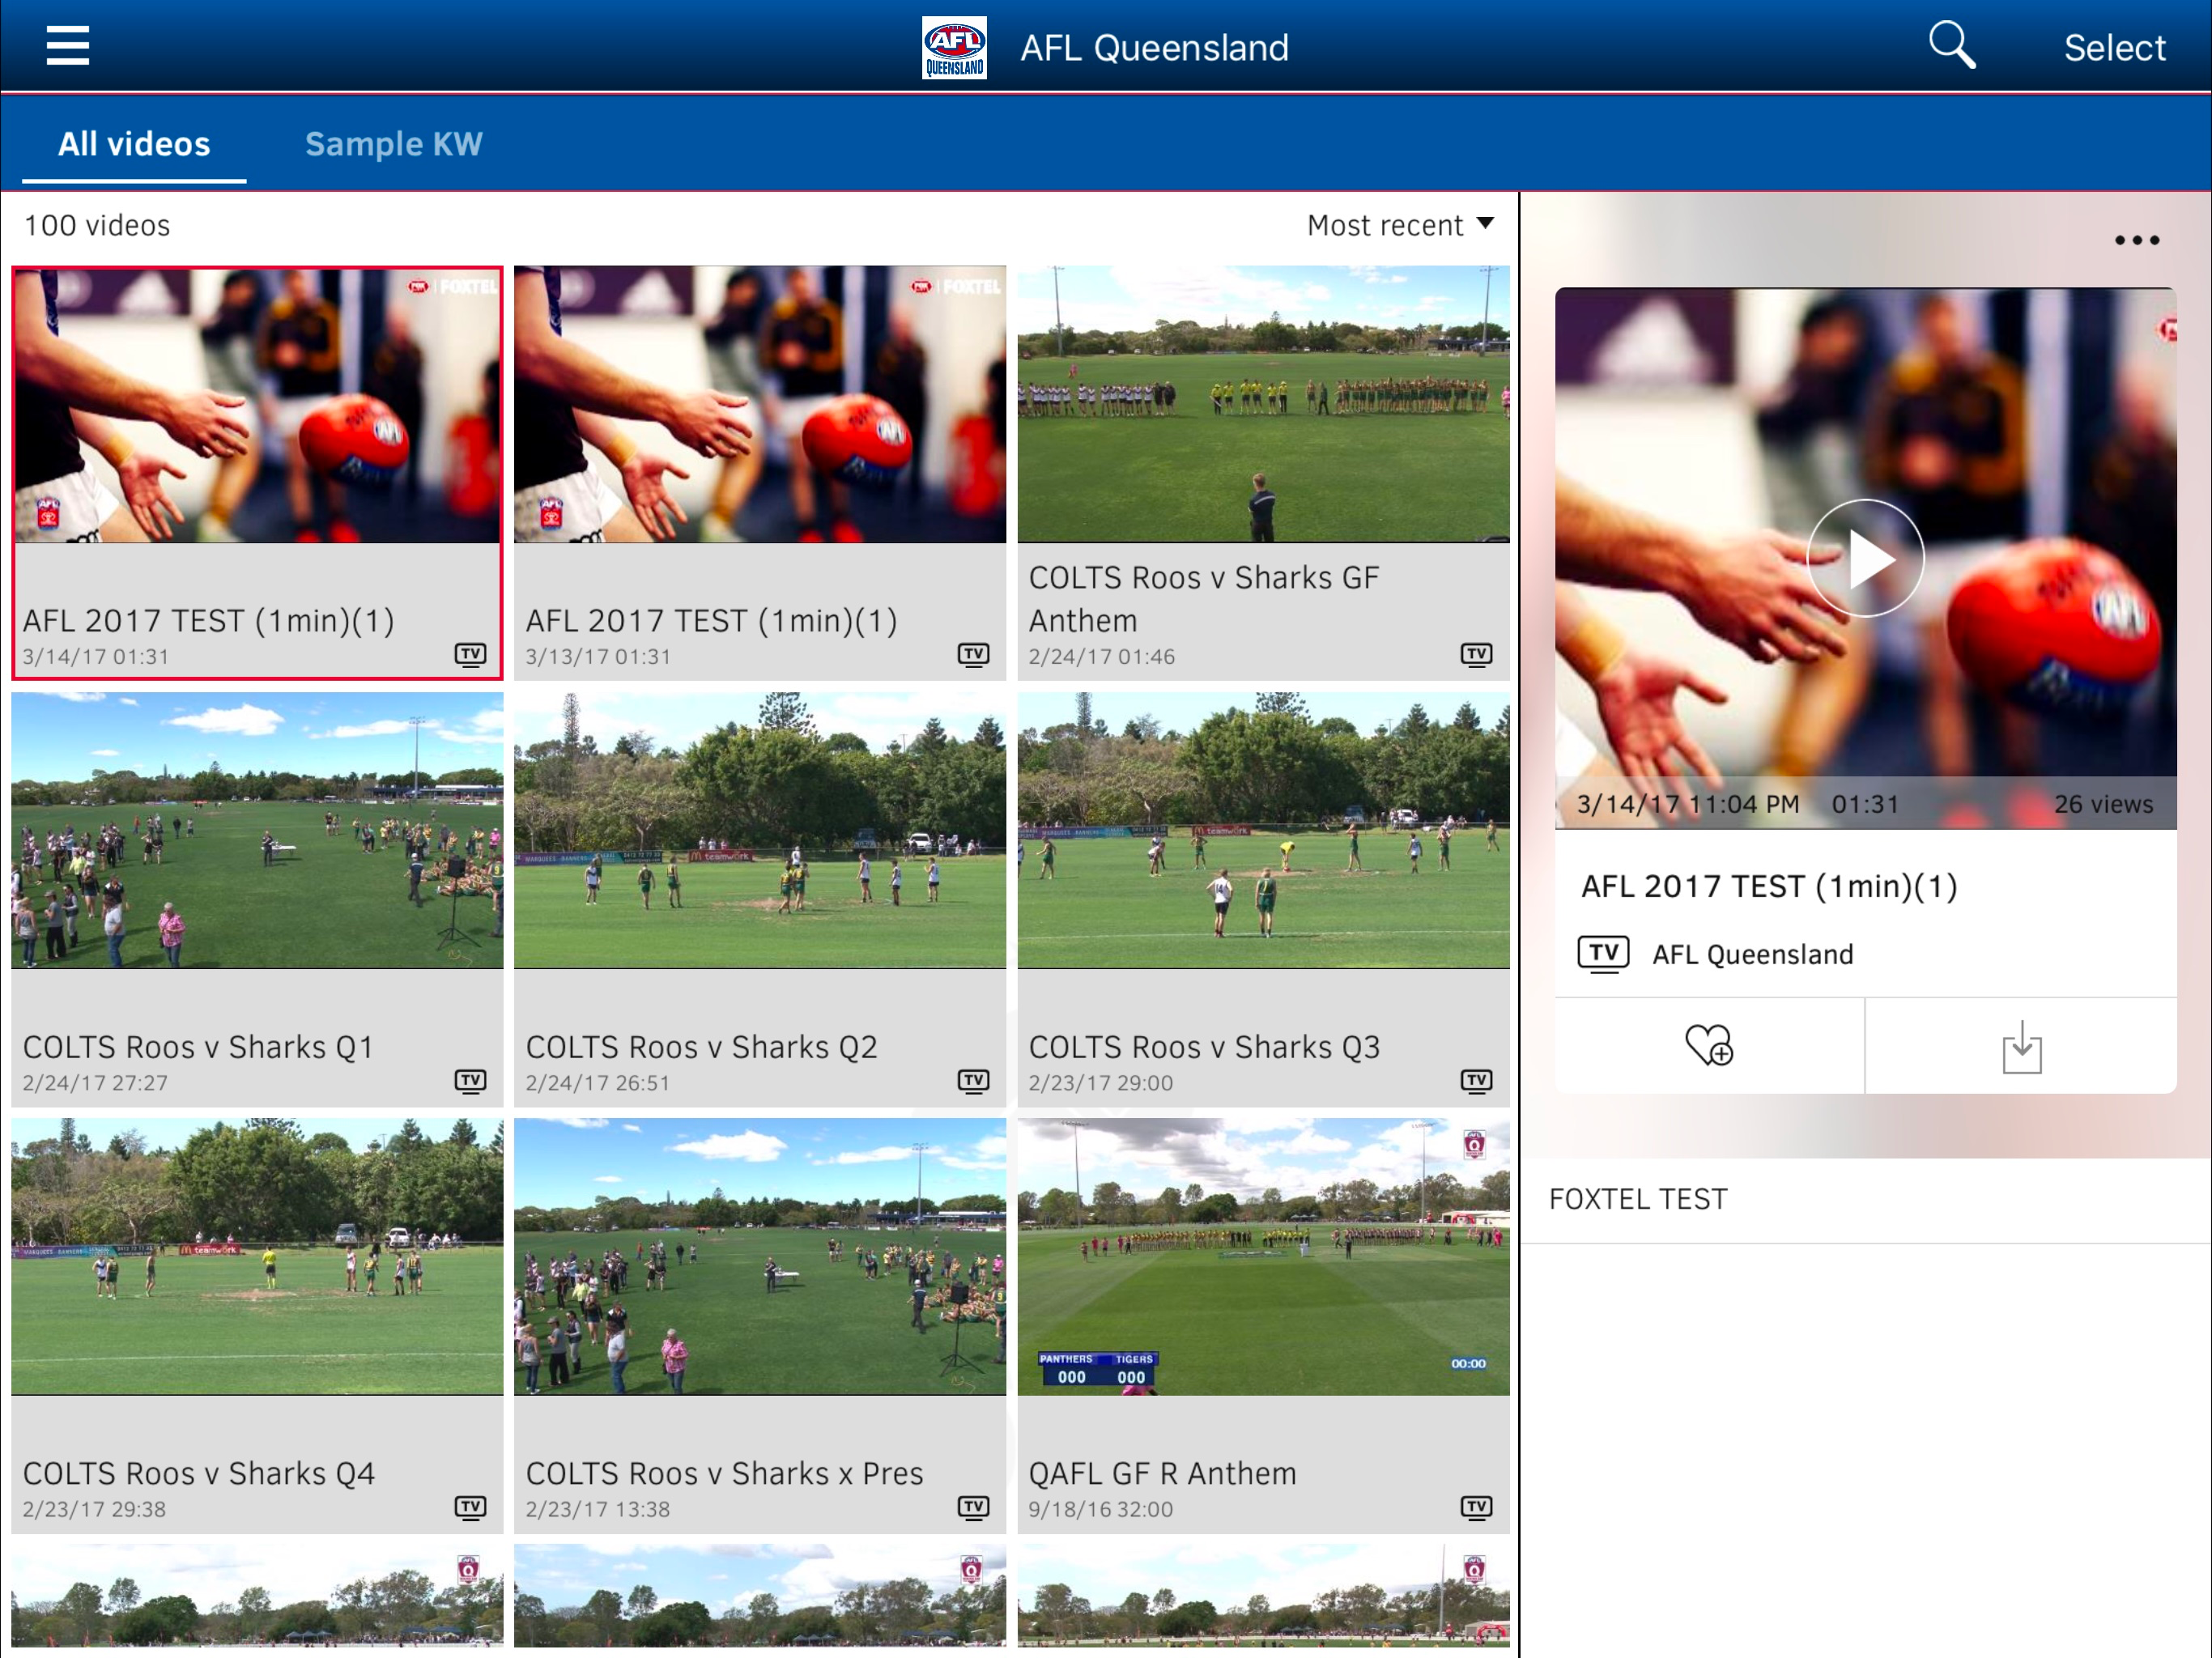Click TV icon on COLTS Roos v Sharks Q3
Image resolution: width=2212 pixels, height=1658 pixels.
1476,1081
